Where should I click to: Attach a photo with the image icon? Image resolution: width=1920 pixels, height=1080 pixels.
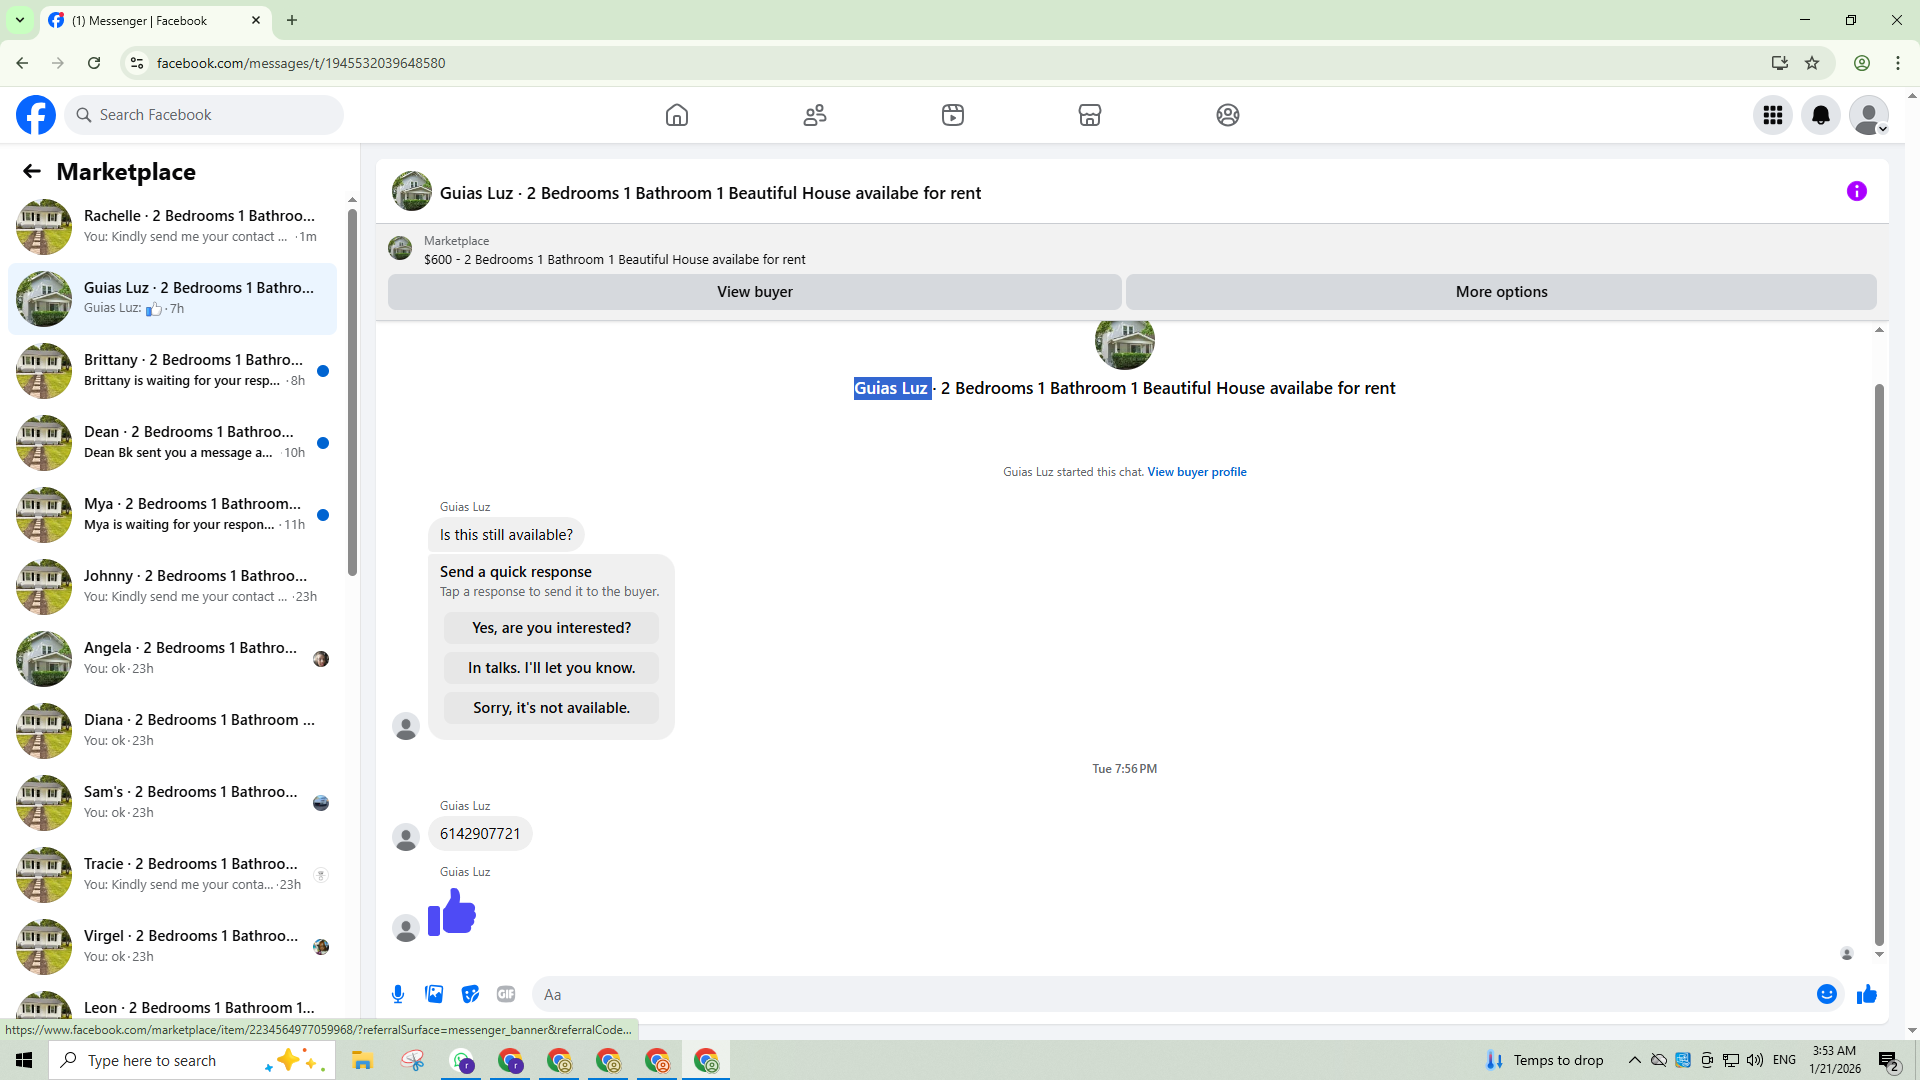(434, 994)
